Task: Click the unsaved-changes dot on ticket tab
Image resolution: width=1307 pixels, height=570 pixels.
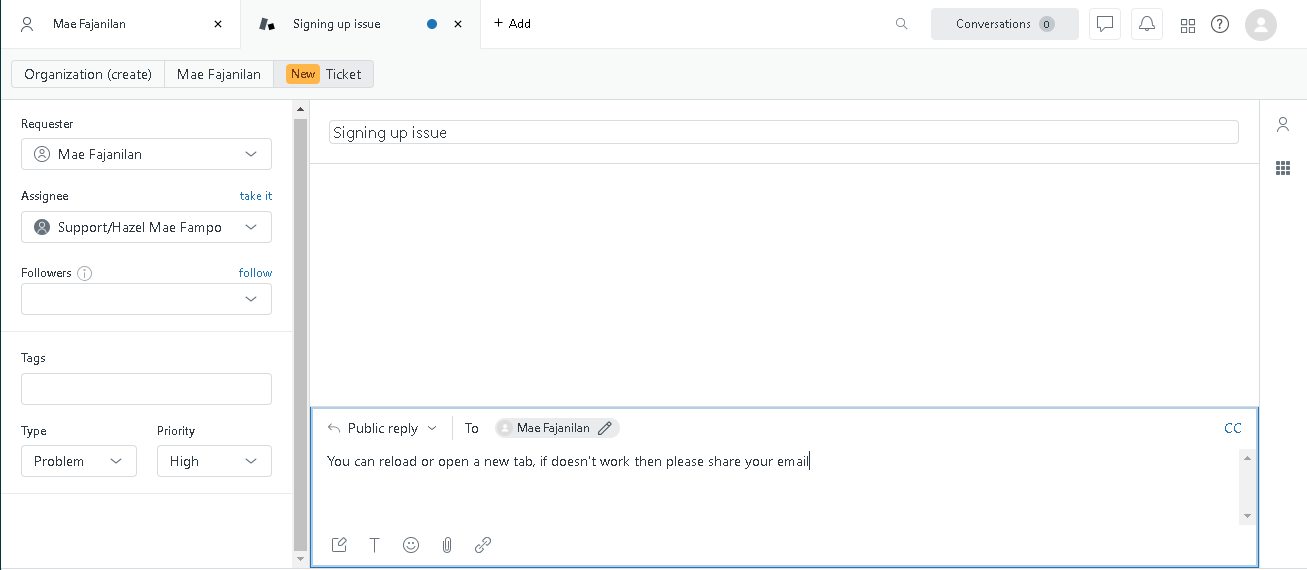Action: point(432,24)
